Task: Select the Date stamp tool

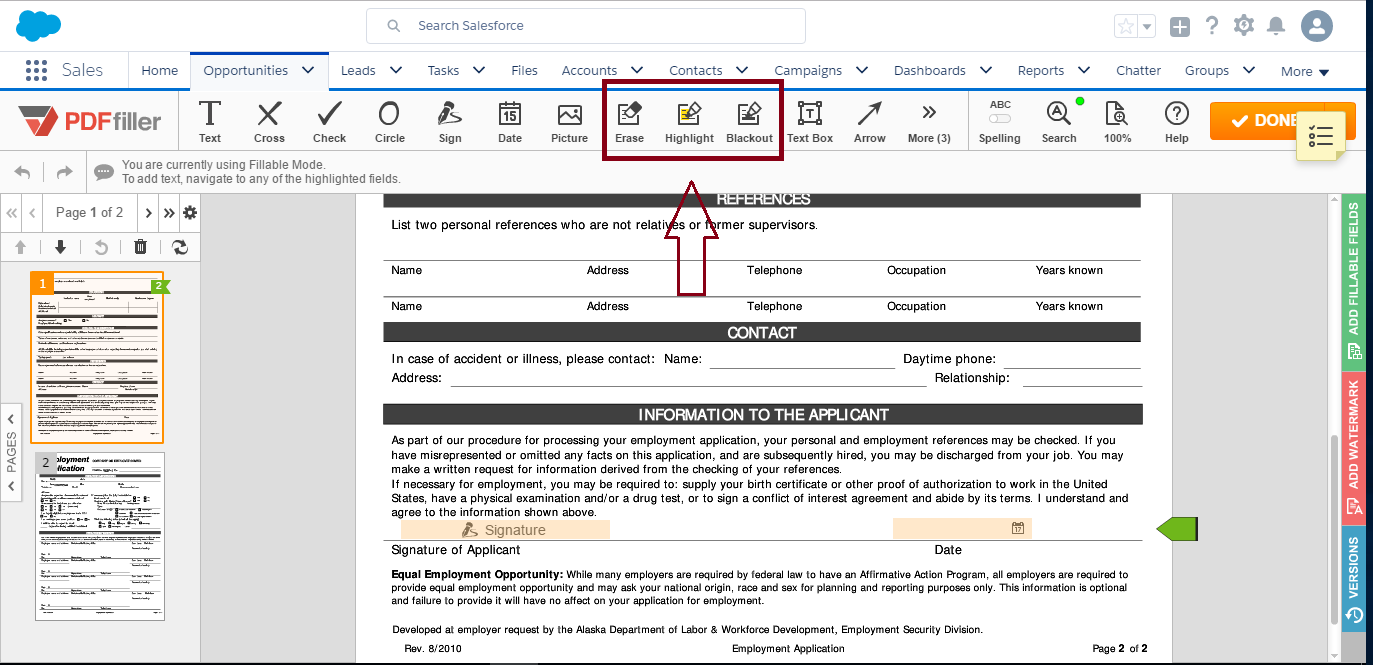Action: coord(510,122)
